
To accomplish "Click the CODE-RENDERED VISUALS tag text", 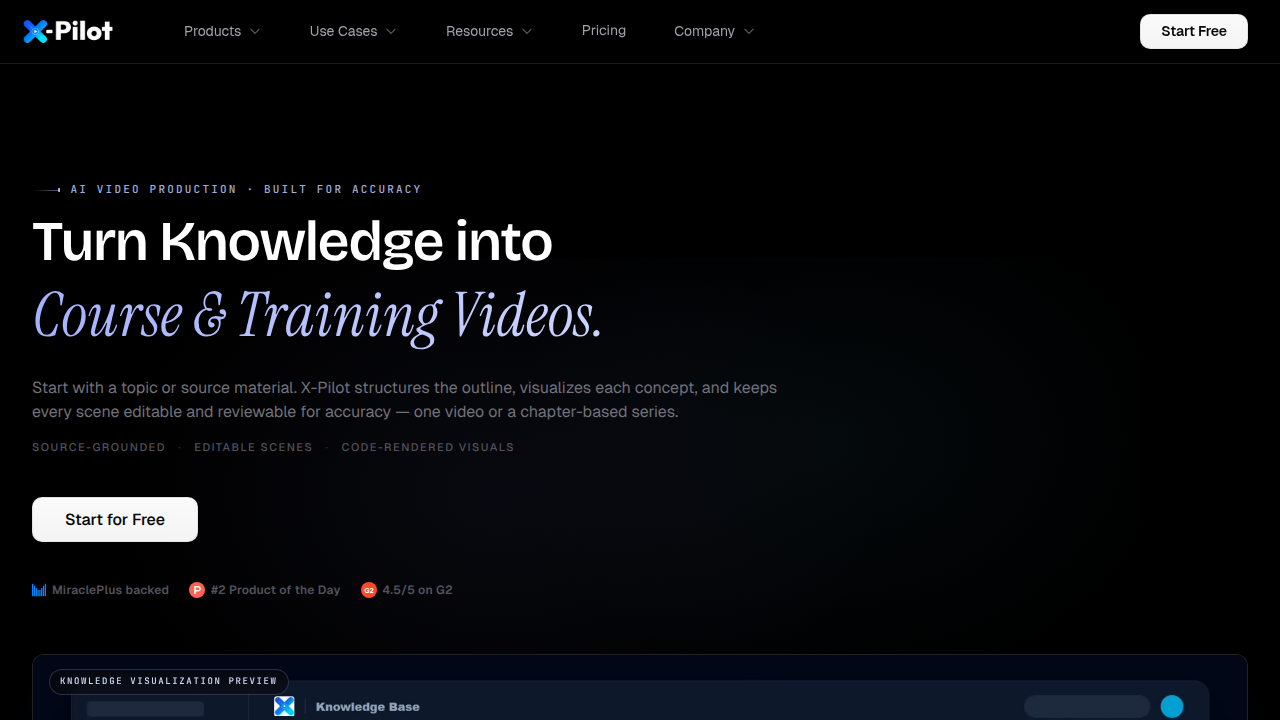I will pos(428,447).
